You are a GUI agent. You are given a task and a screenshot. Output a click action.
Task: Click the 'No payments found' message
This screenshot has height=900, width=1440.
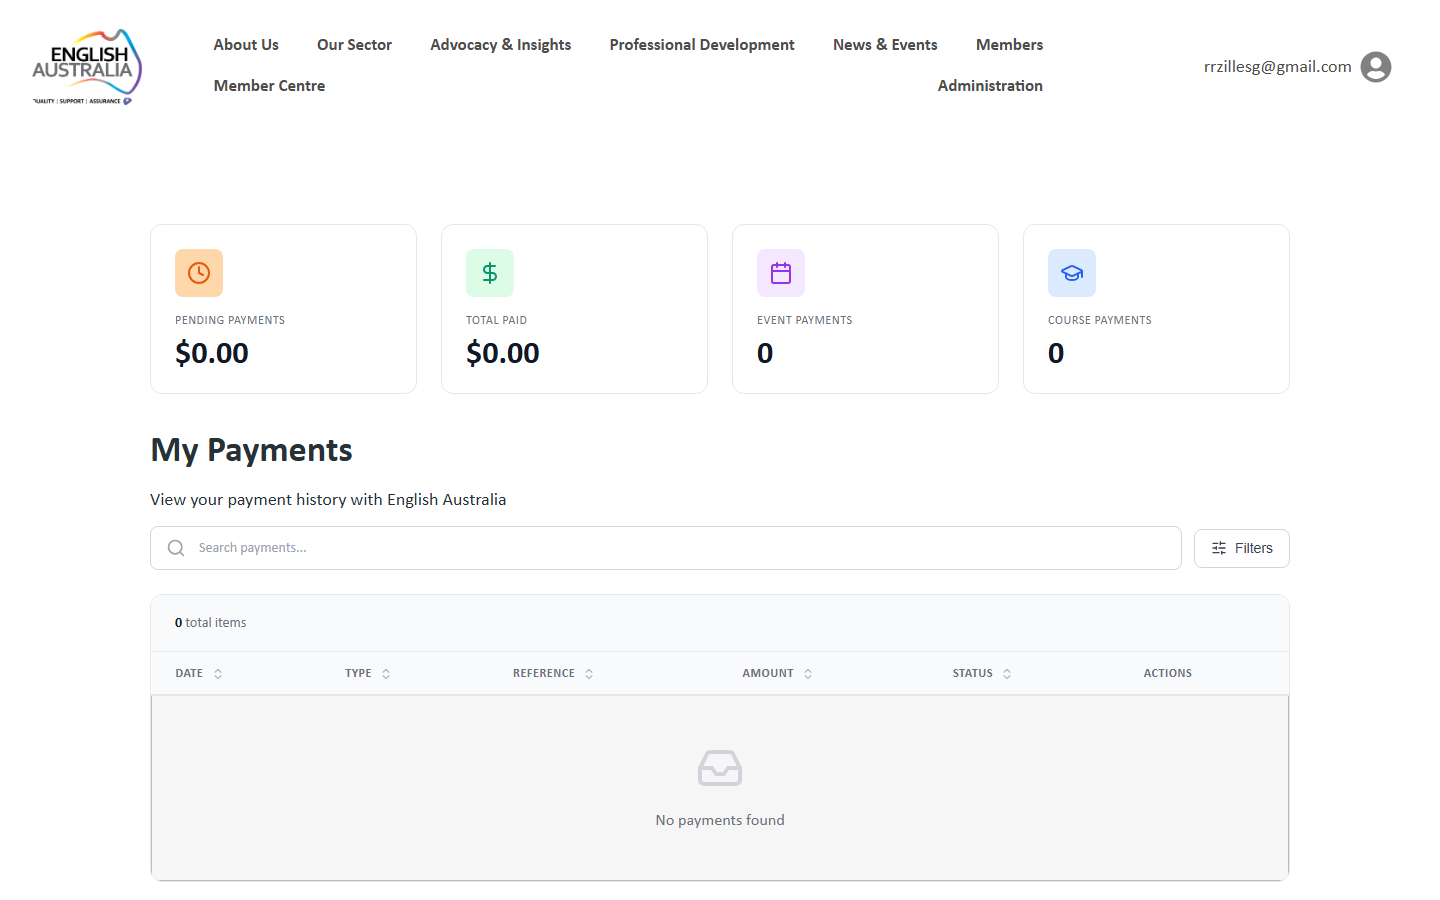(720, 820)
